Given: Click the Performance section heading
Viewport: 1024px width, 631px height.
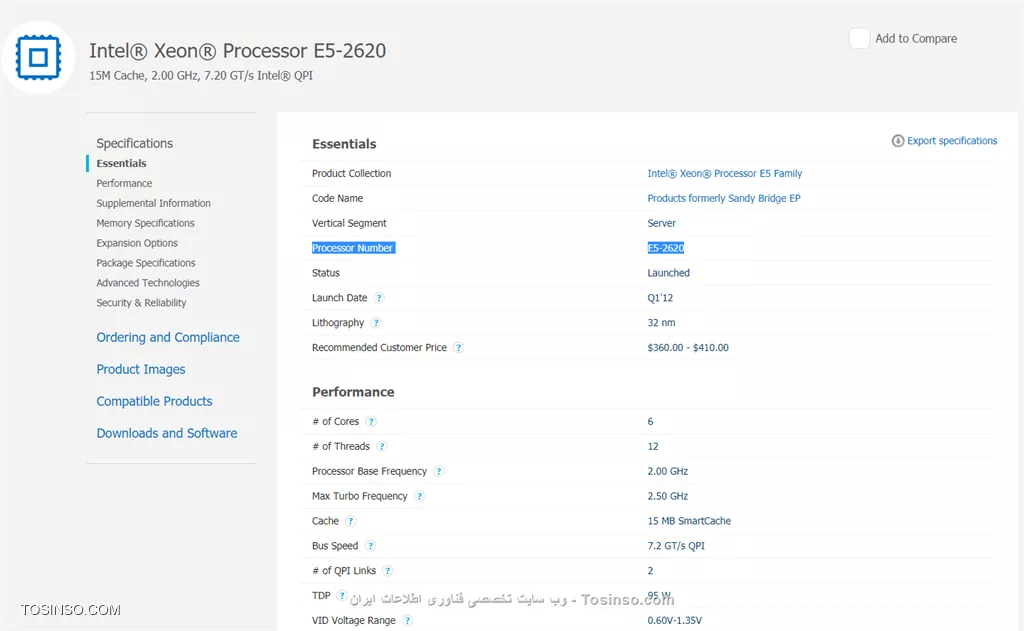Looking at the screenshot, I should pyautogui.click(x=353, y=392).
